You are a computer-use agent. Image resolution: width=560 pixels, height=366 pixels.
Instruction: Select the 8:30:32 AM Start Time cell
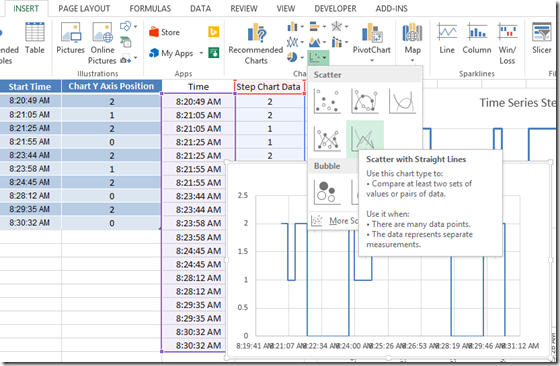tap(30, 223)
